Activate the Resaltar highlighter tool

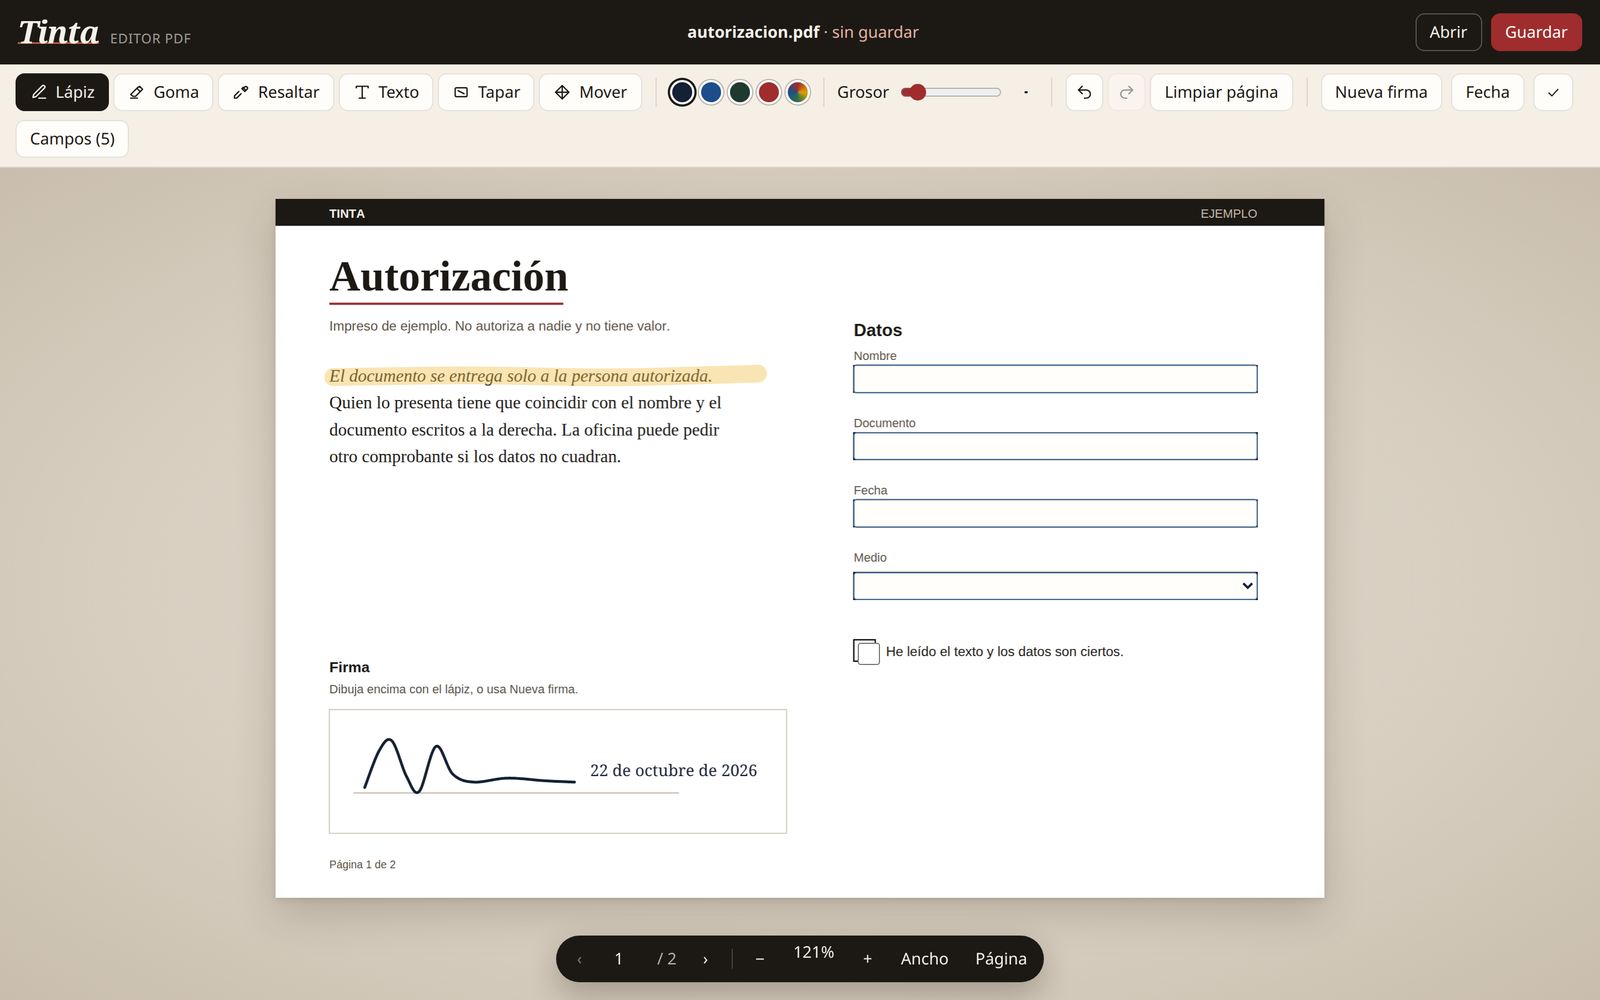point(276,92)
